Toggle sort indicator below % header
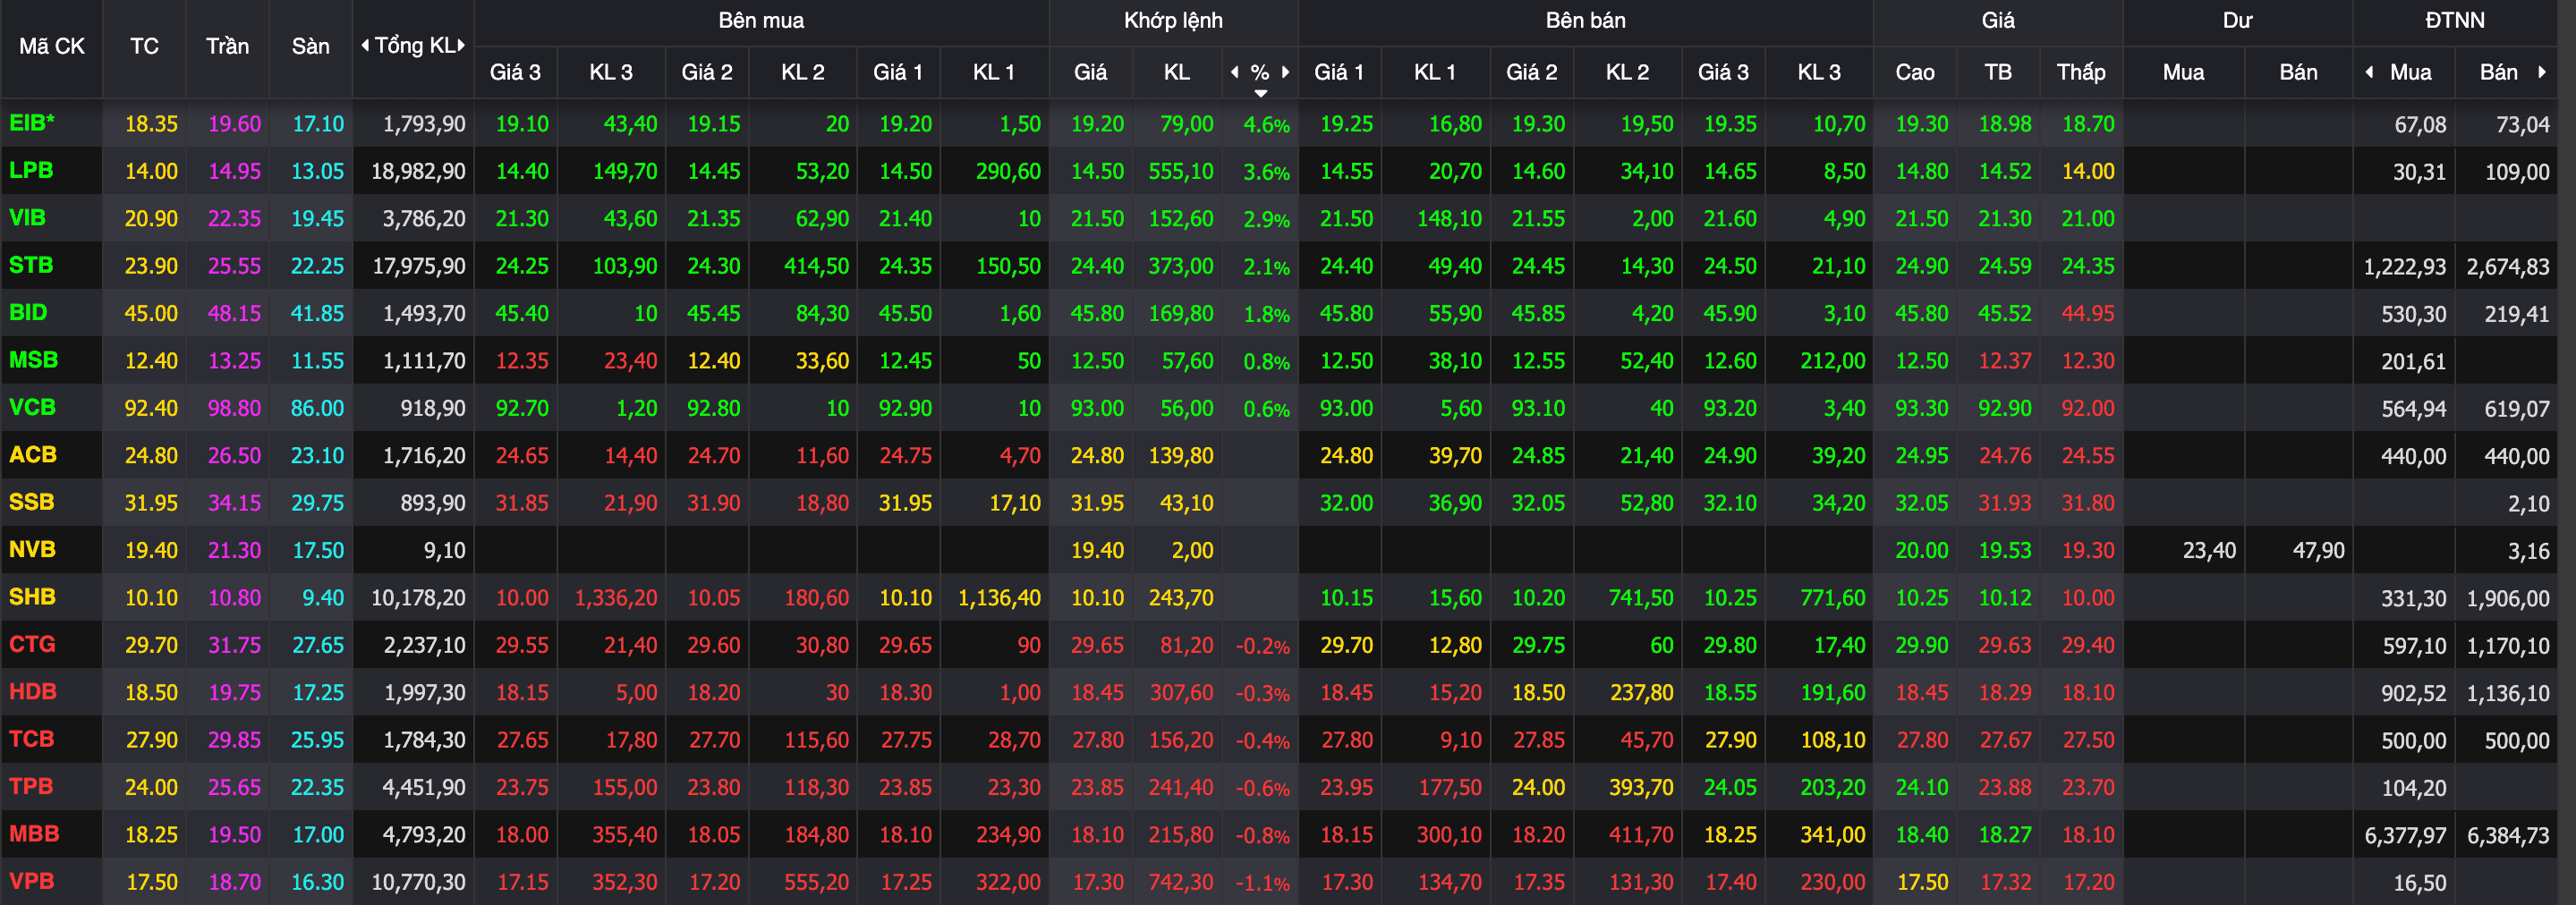Screen dimensions: 2576x905 coord(1261,93)
